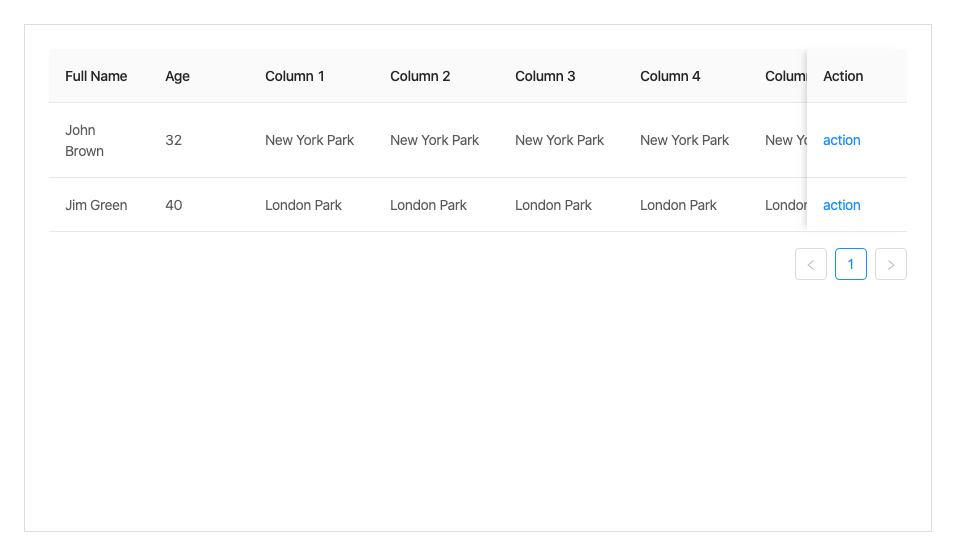Screen dimensions: 956x556
Task: Click London Park under Column 2
Action: click(x=428, y=205)
